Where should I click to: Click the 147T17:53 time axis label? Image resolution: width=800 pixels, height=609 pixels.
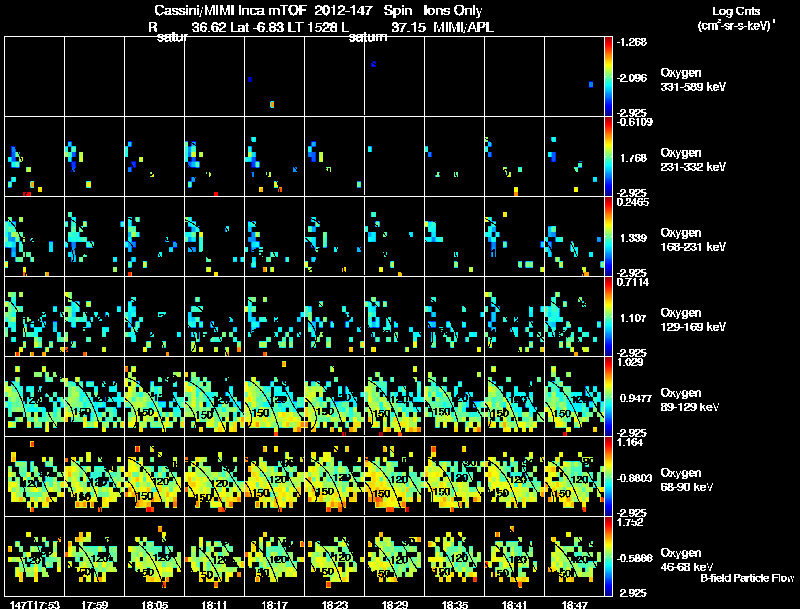[x=35, y=605]
